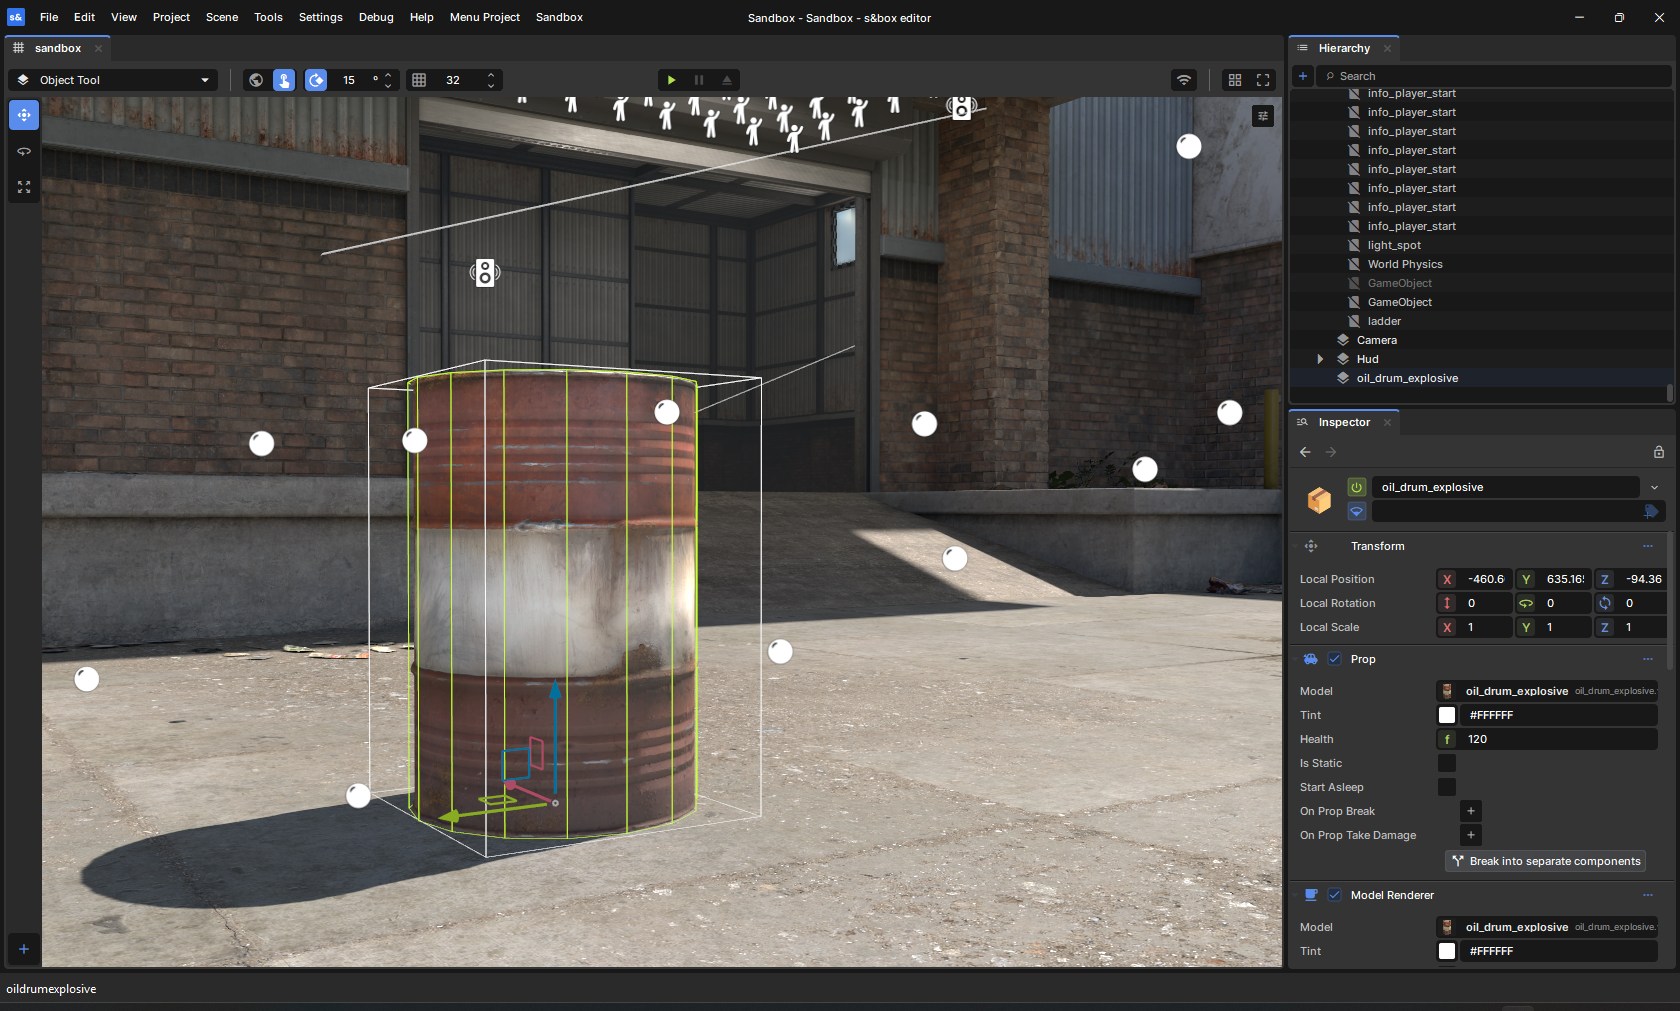Image resolution: width=1680 pixels, height=1011 pixels.
Task: Click the add tag icon in Inspector
Action: [x=1651, y=512]
